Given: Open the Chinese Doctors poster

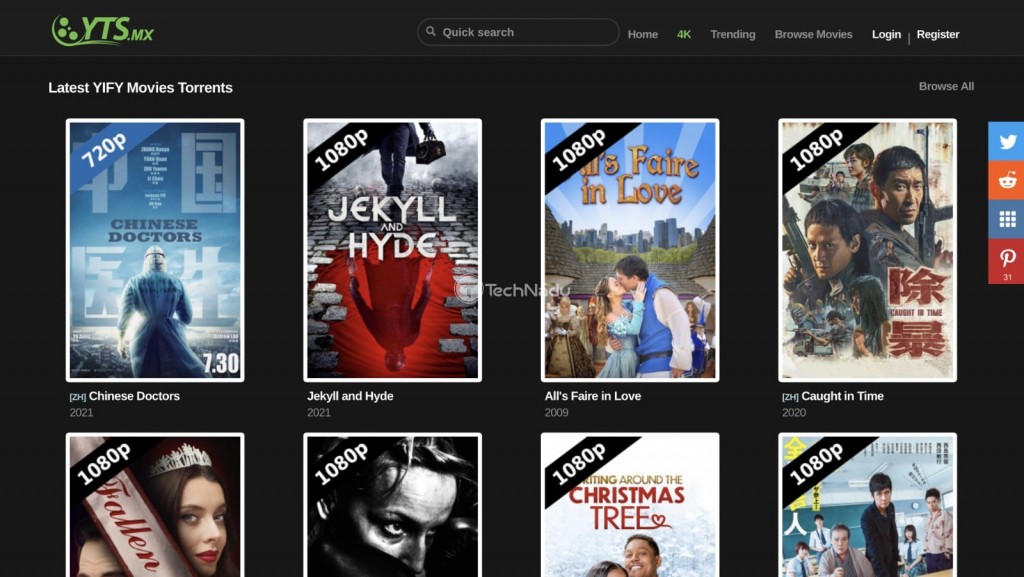Looking at the screenshot, I should pyautogui.click(x=155, y=250).
